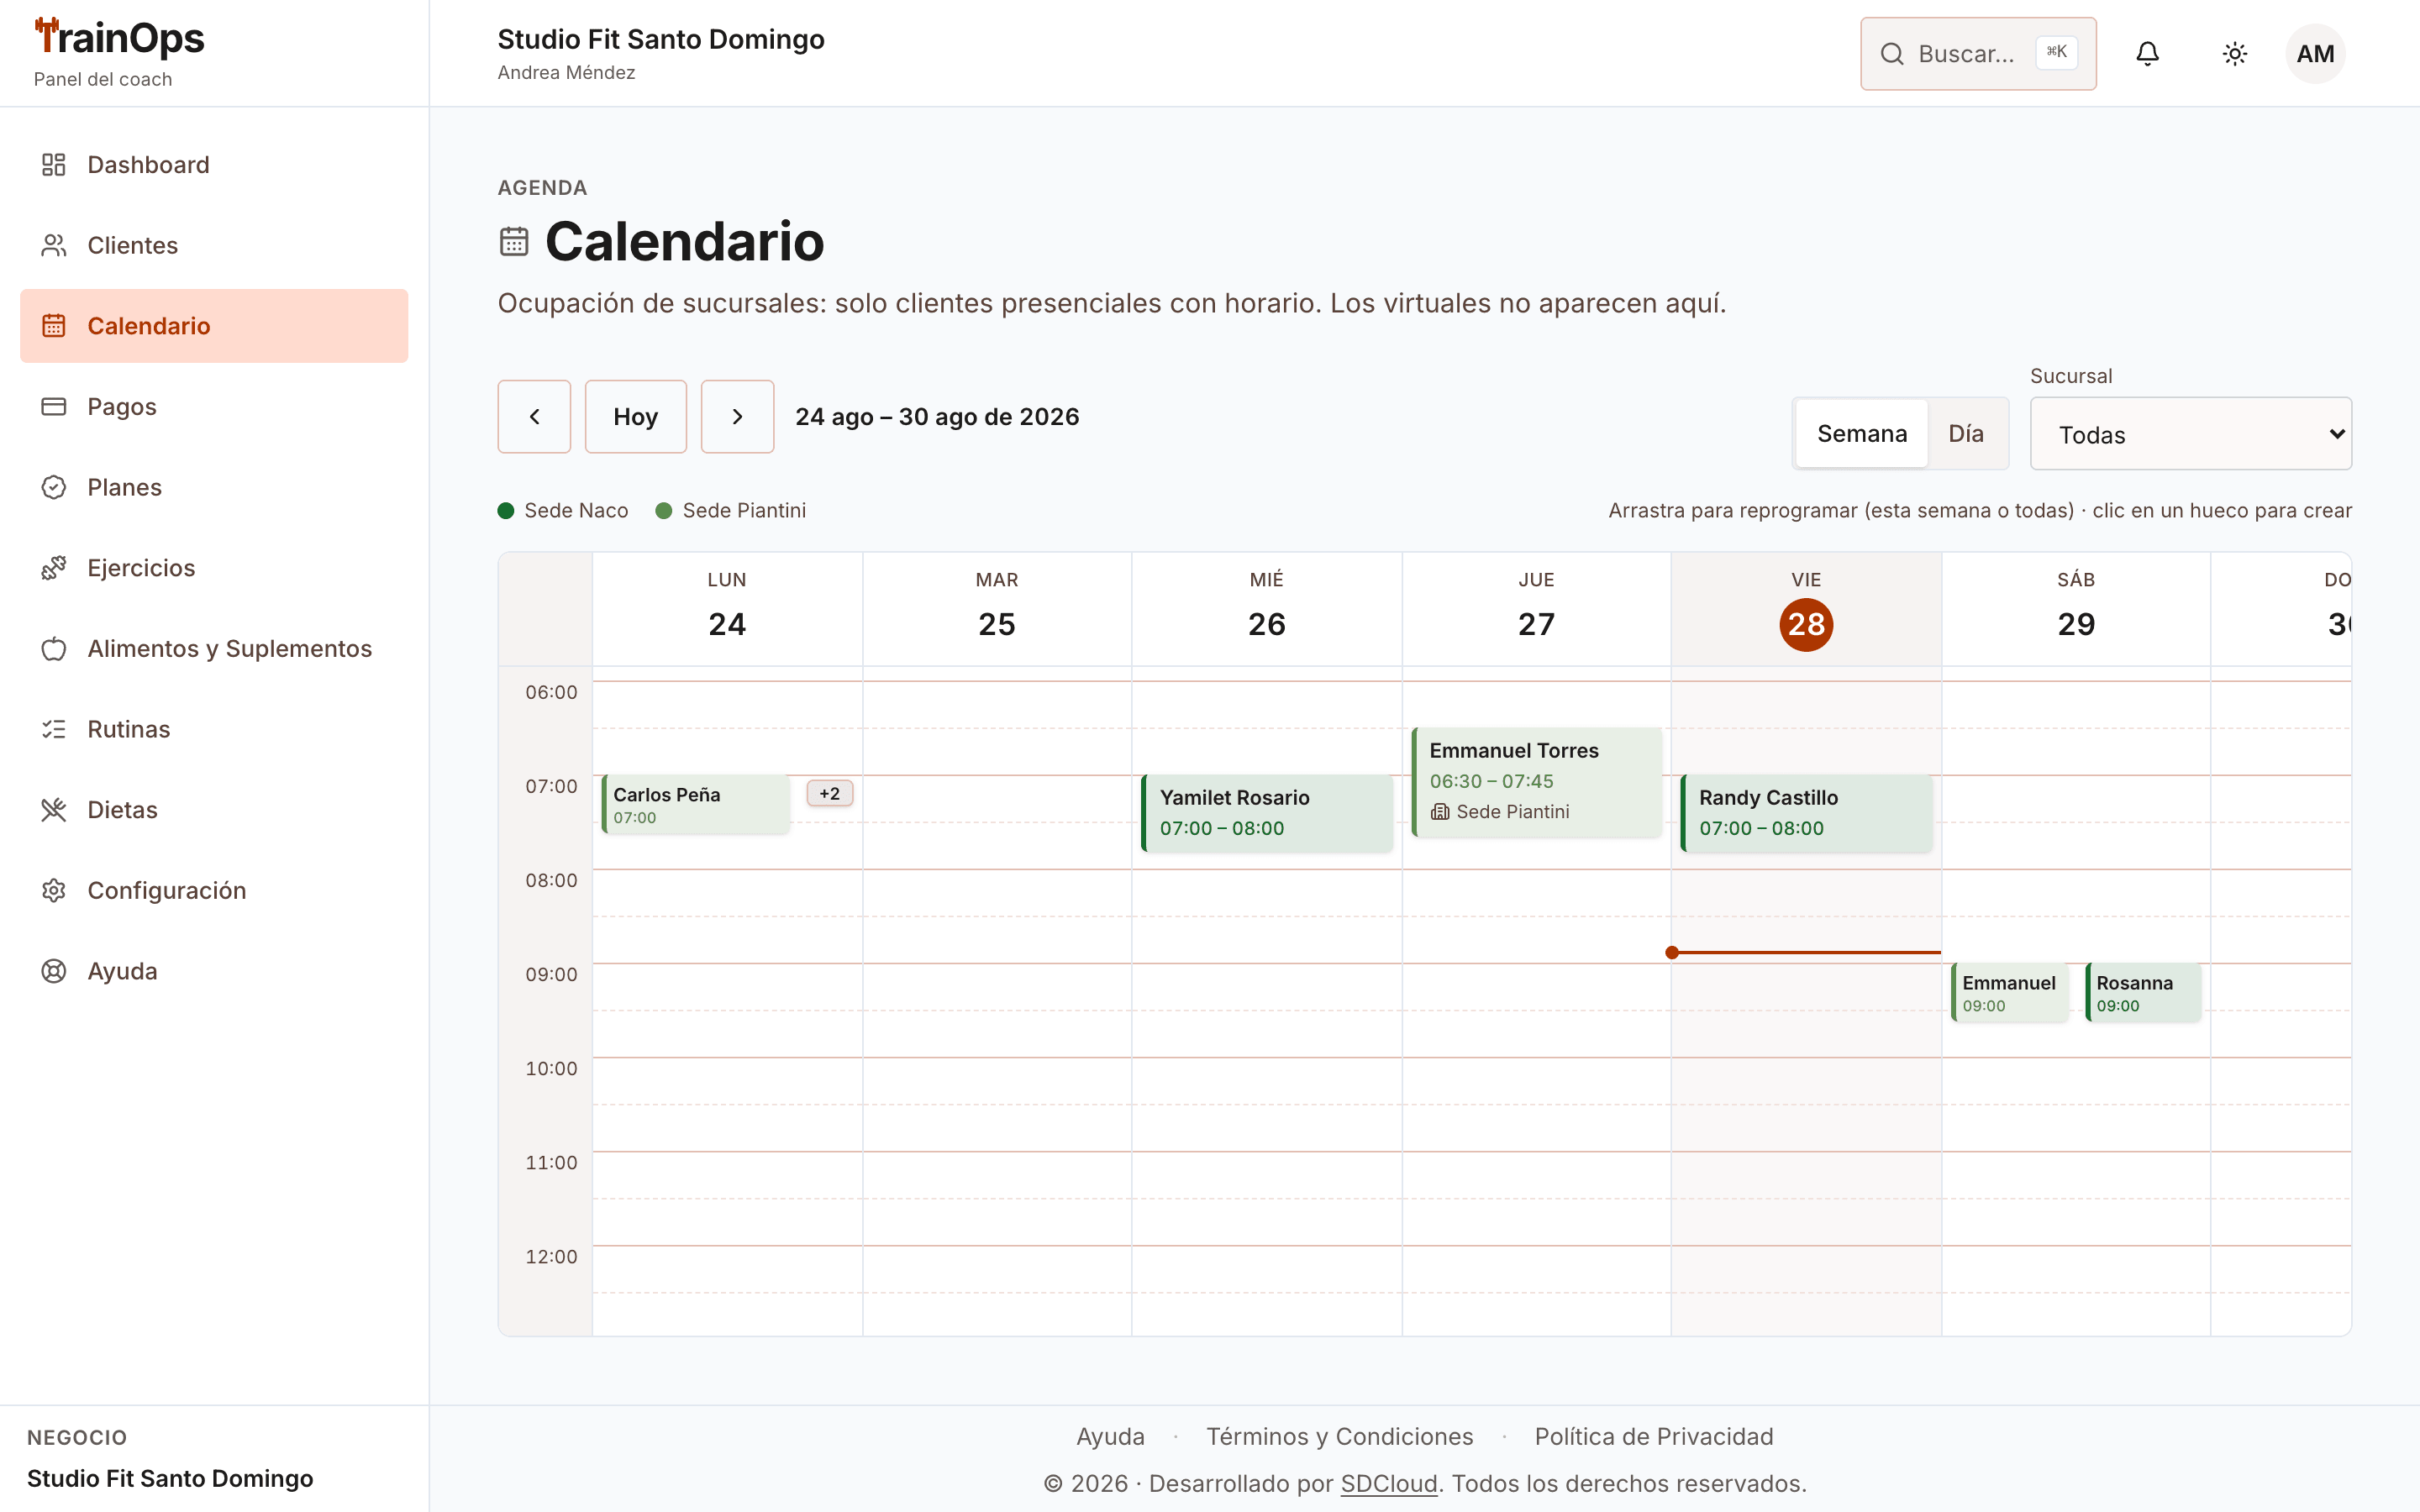Click the Studio Fit Santo Domingo header title
The image size is (2420, 1512).
coord(661,39)
